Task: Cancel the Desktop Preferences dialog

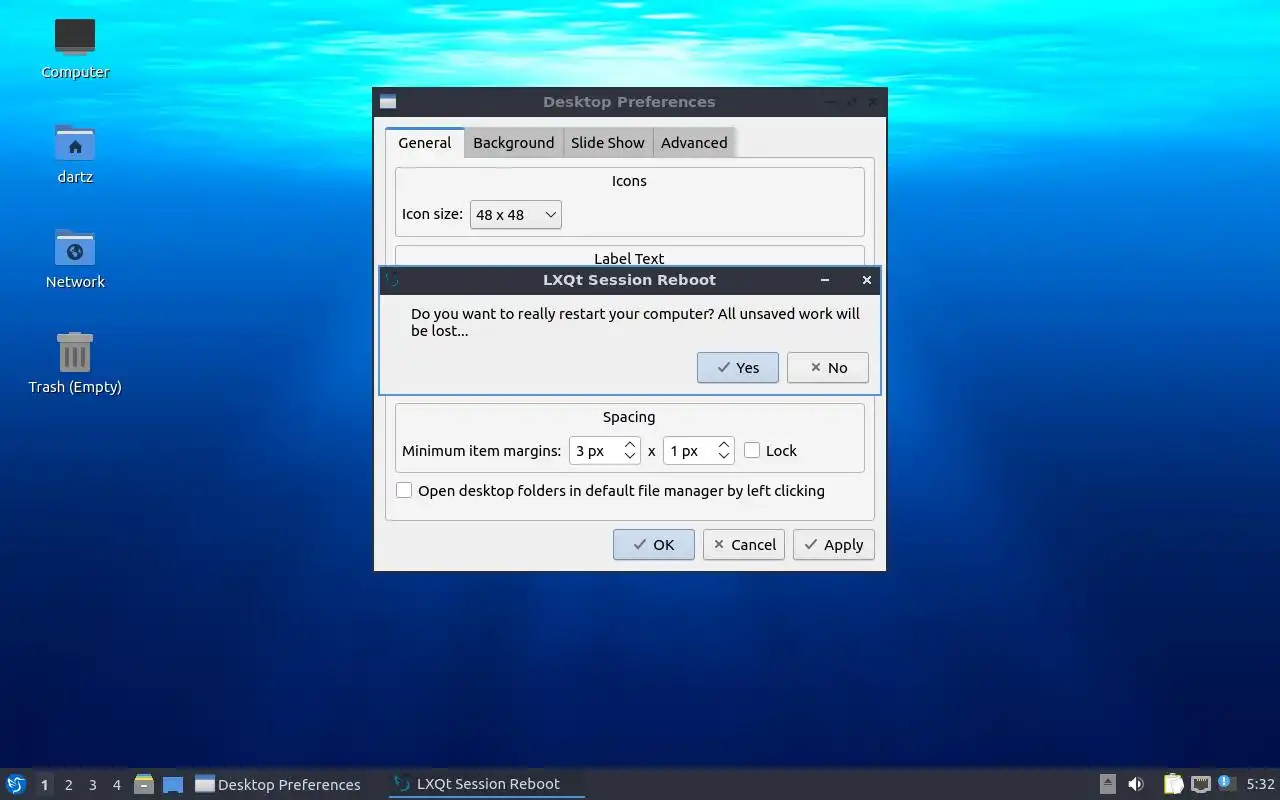Action: point(743,545)
